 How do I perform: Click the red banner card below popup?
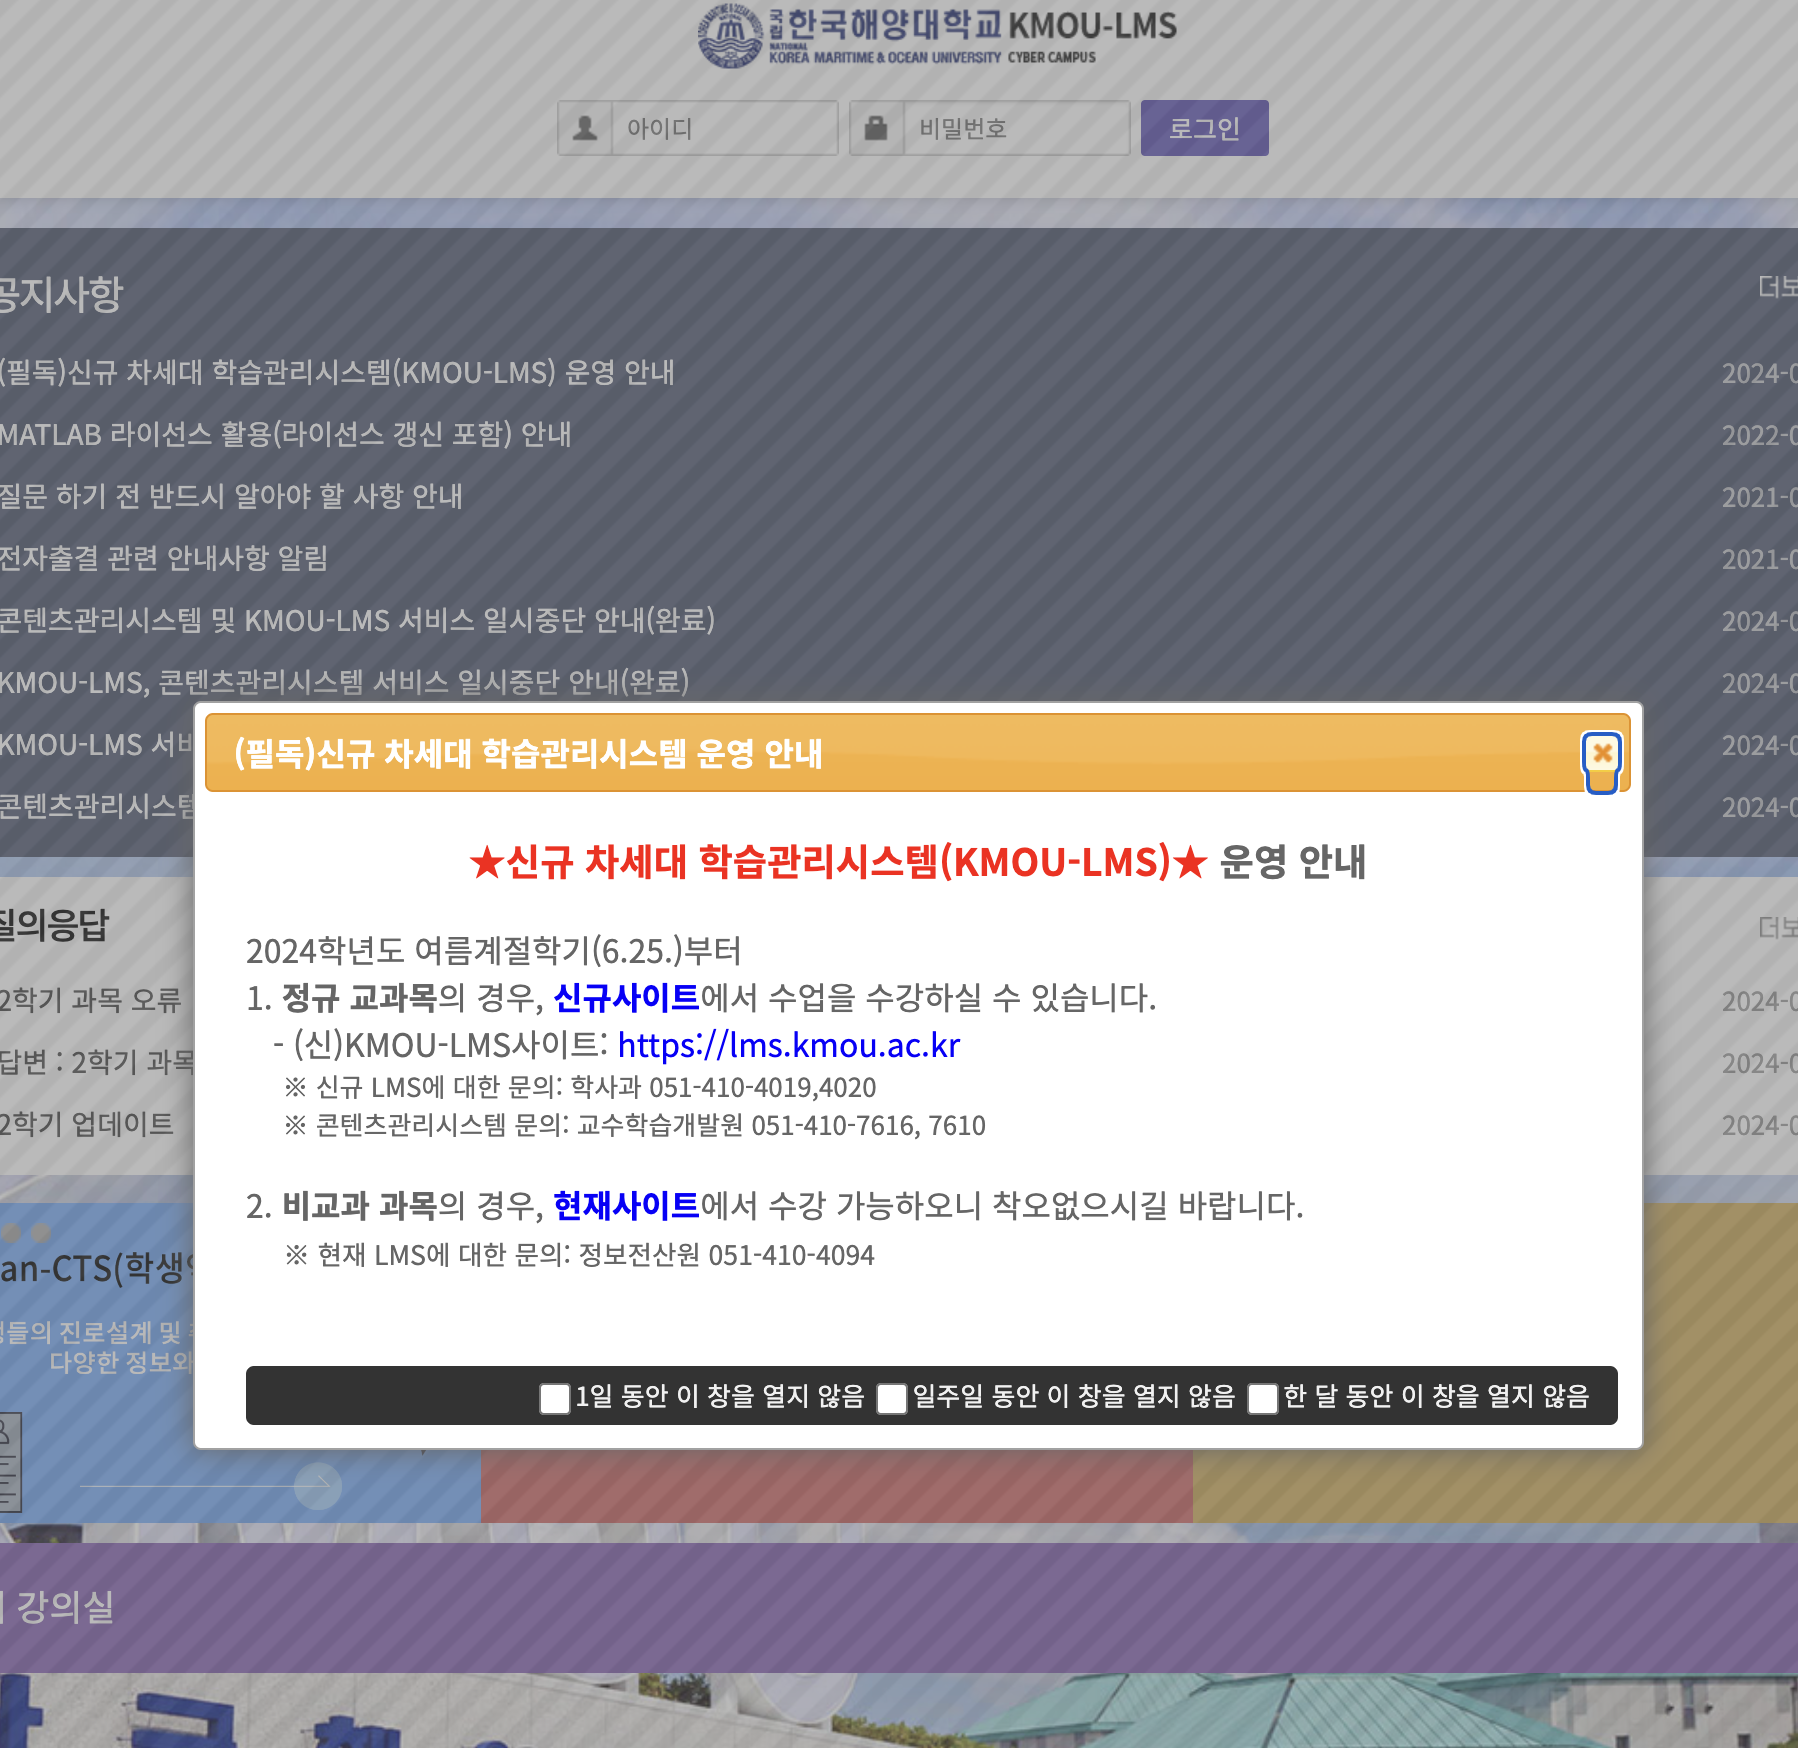[837, 1486]
